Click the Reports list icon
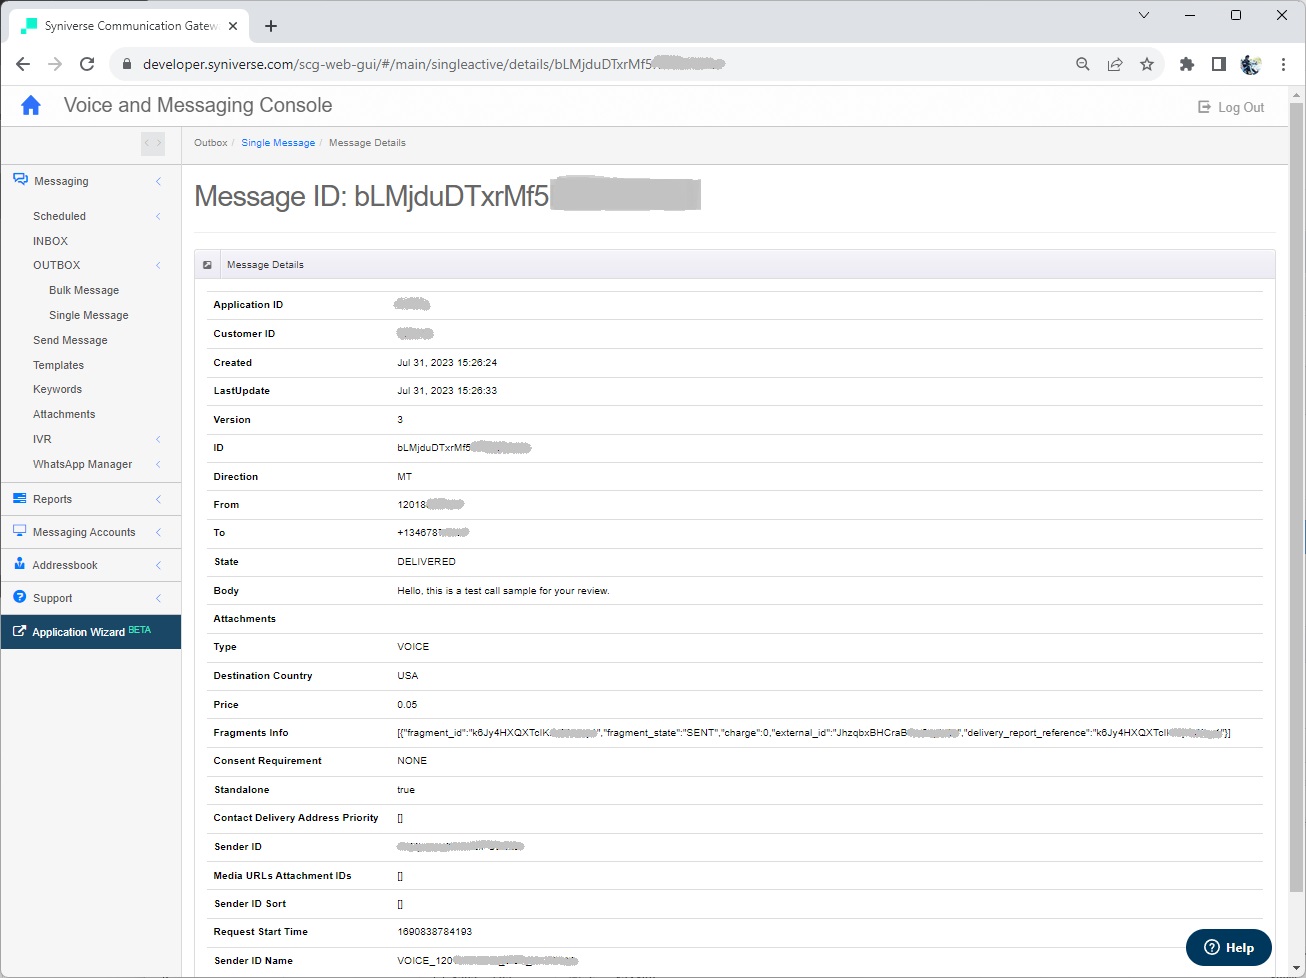 coord(20,498)
